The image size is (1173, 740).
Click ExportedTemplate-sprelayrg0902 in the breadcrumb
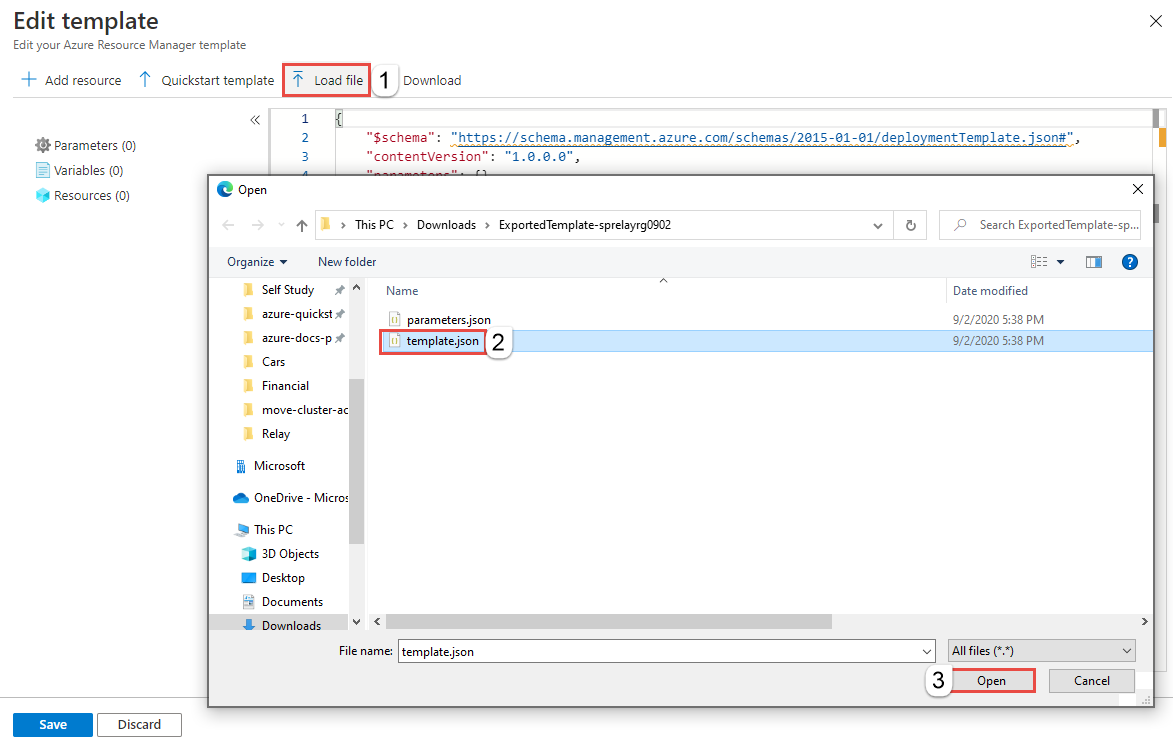click(585, 225)
